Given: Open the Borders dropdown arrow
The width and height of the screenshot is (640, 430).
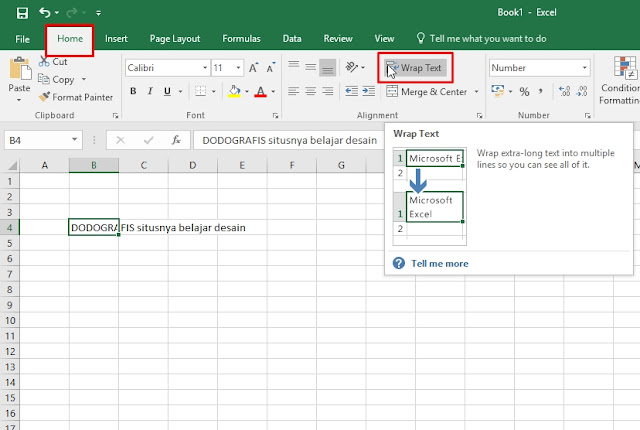Looking at the screenshot, I should [x=213, y=91].
